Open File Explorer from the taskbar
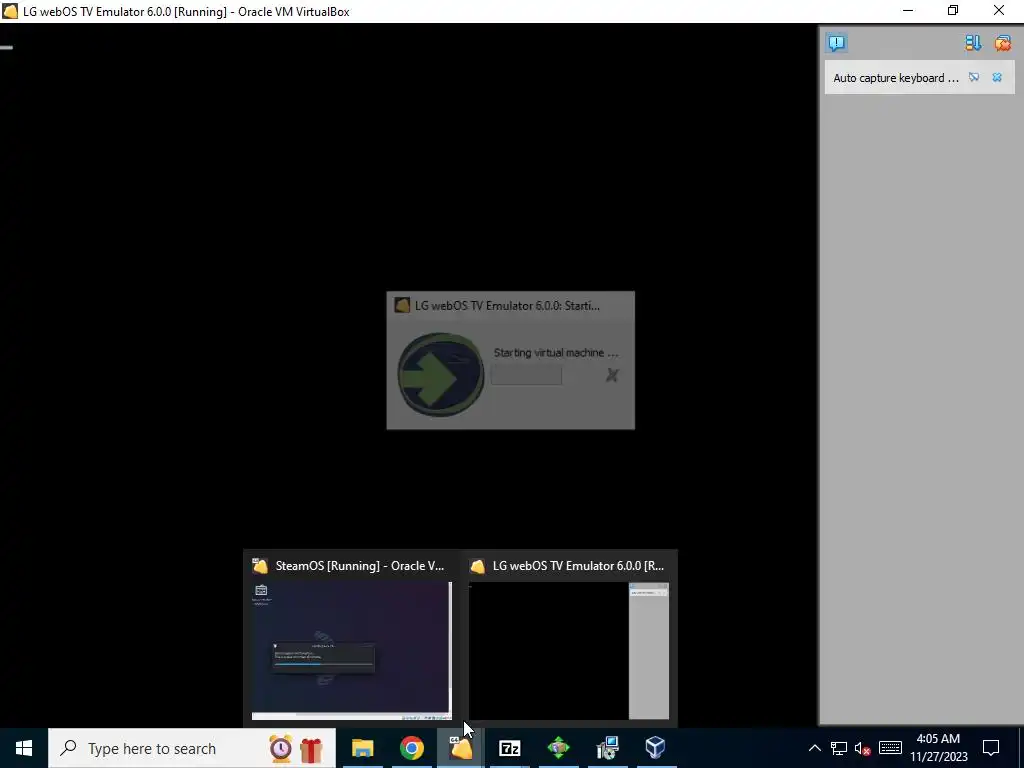 click(x=362, y=748)
